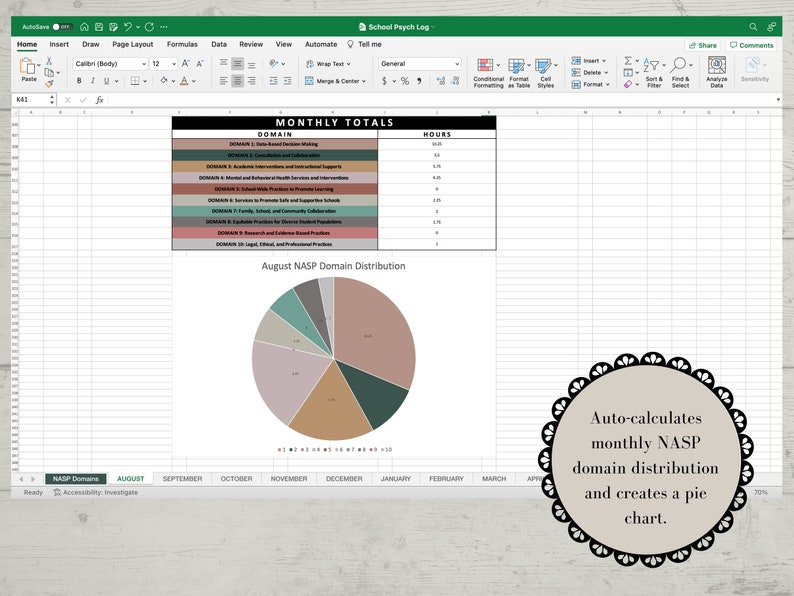794x596 pixels.
Task: Toggle Underline formatting
Action: (106, 81)
